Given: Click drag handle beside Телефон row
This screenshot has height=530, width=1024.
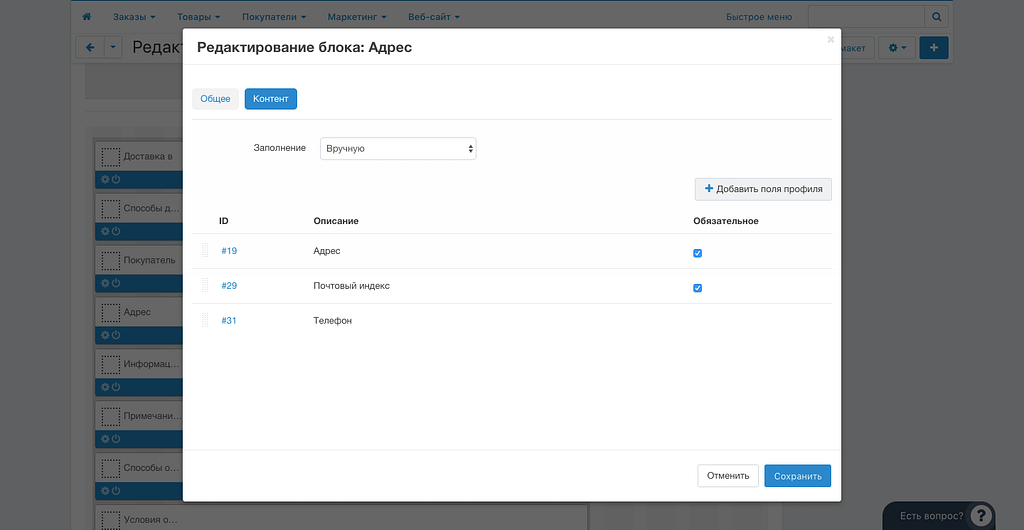Looking at the screenshot, I should pyautogui.click(x=205, y=321).
